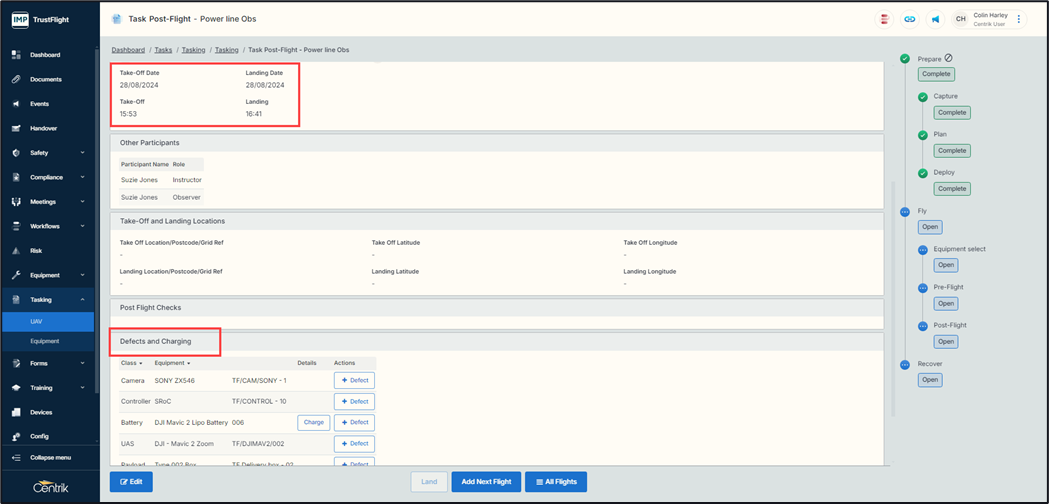
Task: Click Add Next Flight button
Action: click(x=486, y=482)
